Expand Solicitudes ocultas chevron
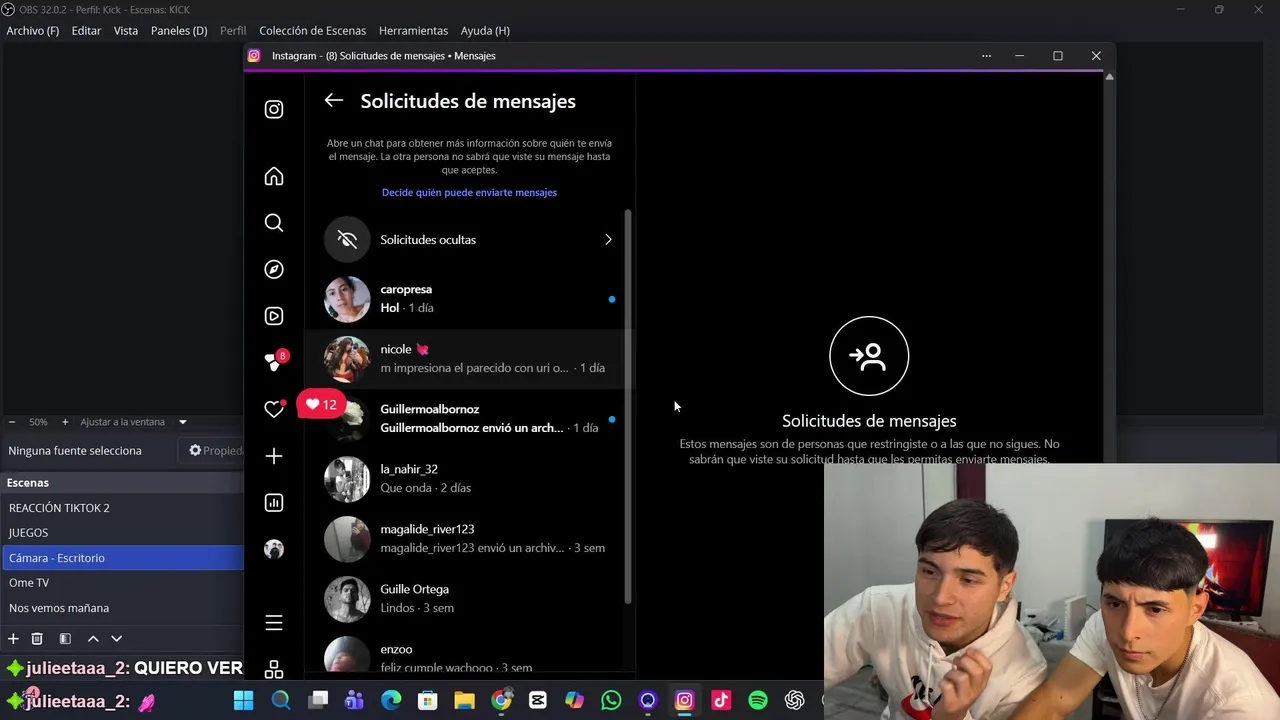The image size is (1280, 720). [608, 240]
